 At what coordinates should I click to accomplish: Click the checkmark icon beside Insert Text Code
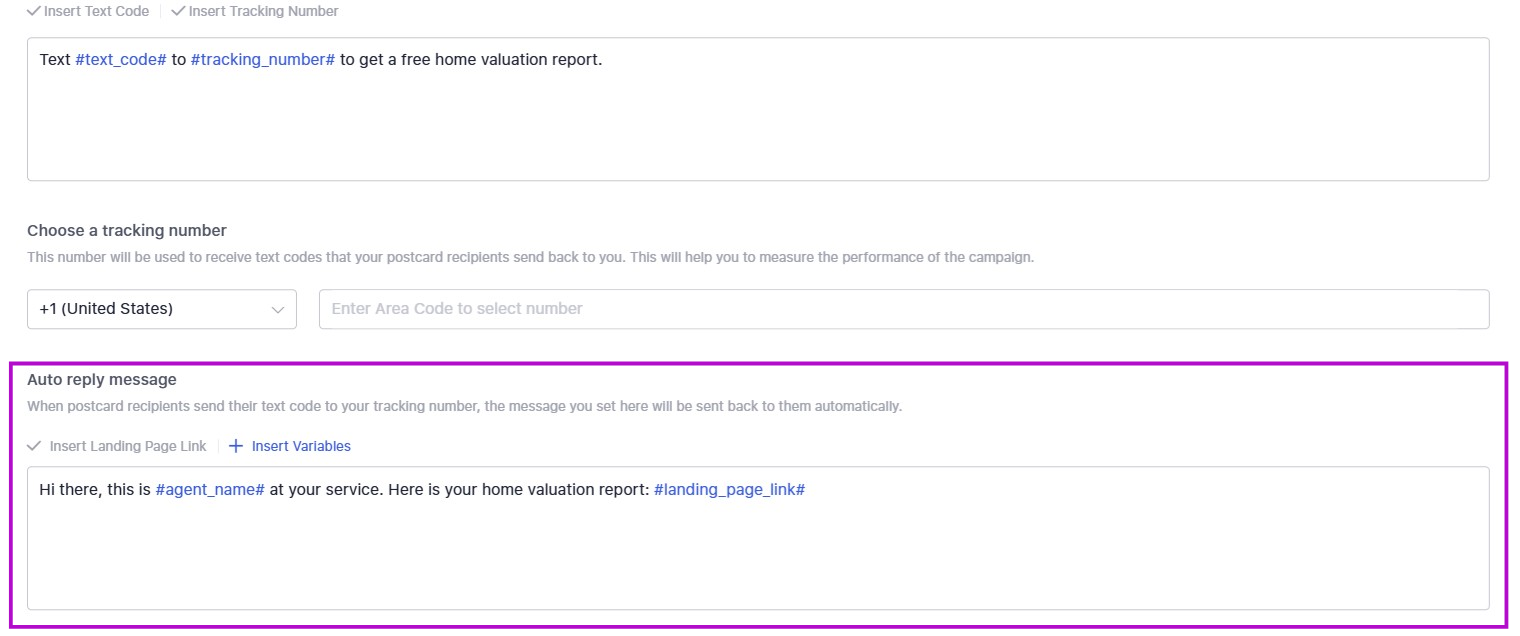pyautogui.click(x=34, y=11)
